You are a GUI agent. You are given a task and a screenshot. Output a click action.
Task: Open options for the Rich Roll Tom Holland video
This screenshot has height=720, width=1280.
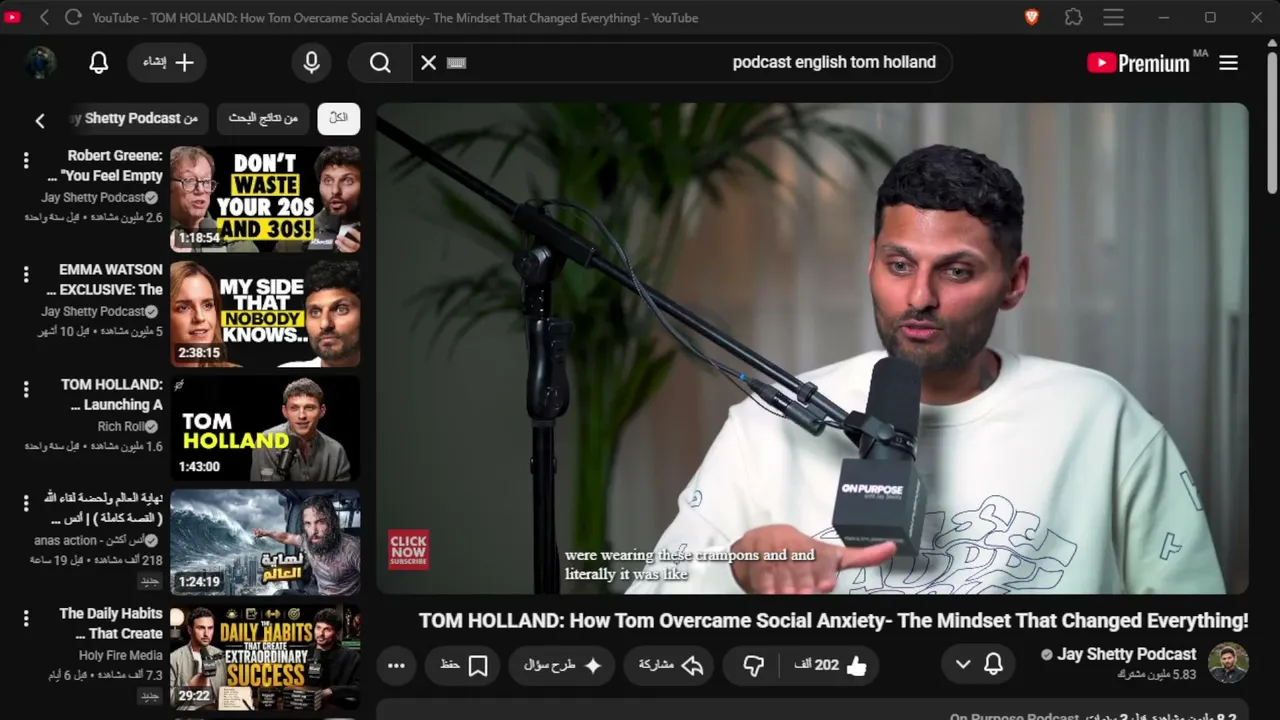coord(26,389)
